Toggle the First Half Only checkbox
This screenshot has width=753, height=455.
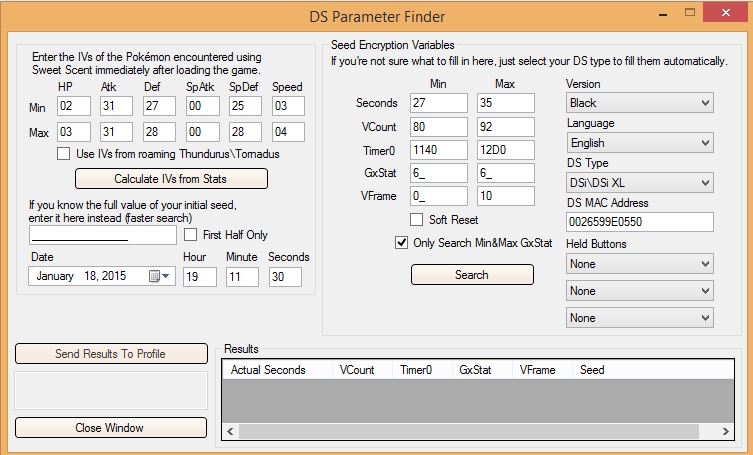[191, 235]
